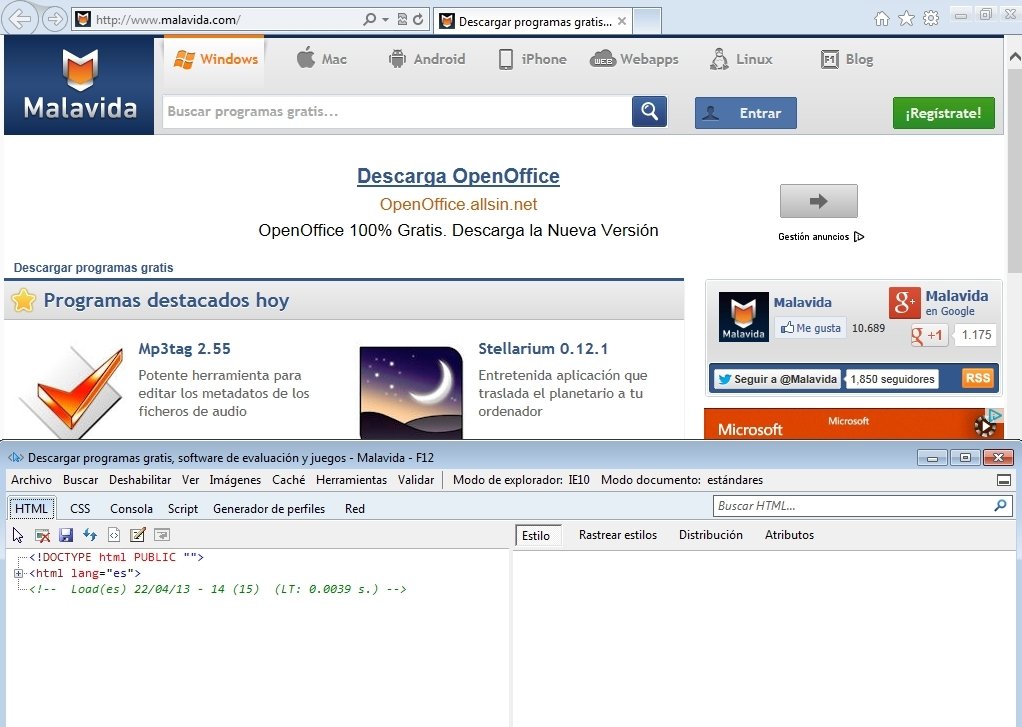
Task: Switch to the Consola tab
Action: [131, 509]
